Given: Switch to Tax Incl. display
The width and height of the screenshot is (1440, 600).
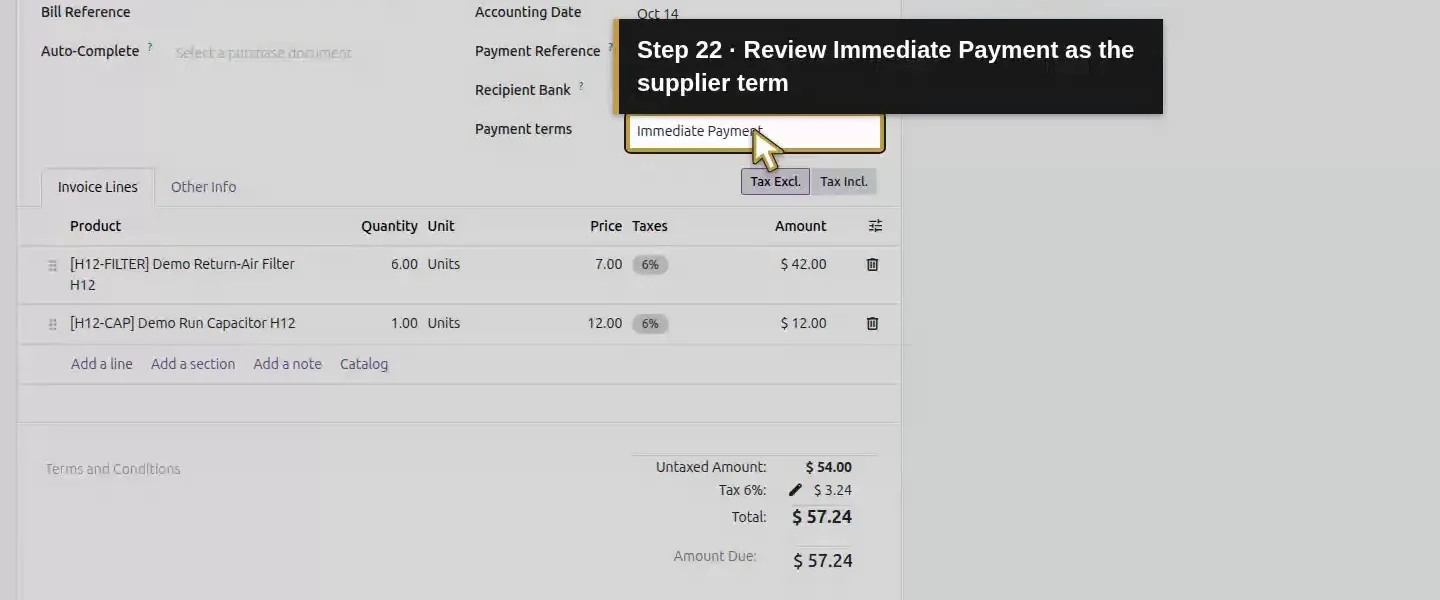Looking at the screenshot, I should click(x=843, y=182).
